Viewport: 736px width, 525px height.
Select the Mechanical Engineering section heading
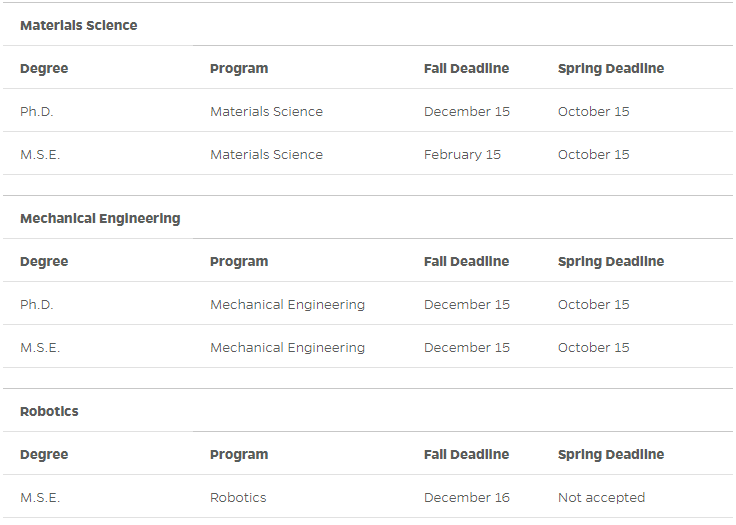coord(100,218)
